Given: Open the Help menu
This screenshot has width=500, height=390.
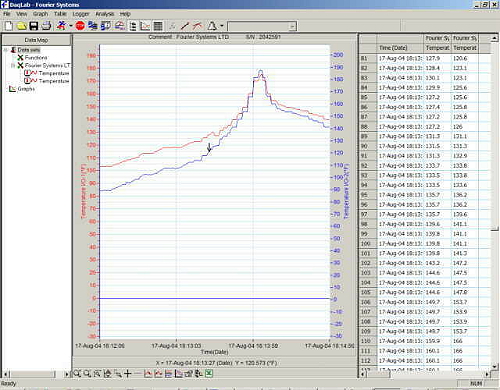Looking at the screenshot, I should coord(125,14).
